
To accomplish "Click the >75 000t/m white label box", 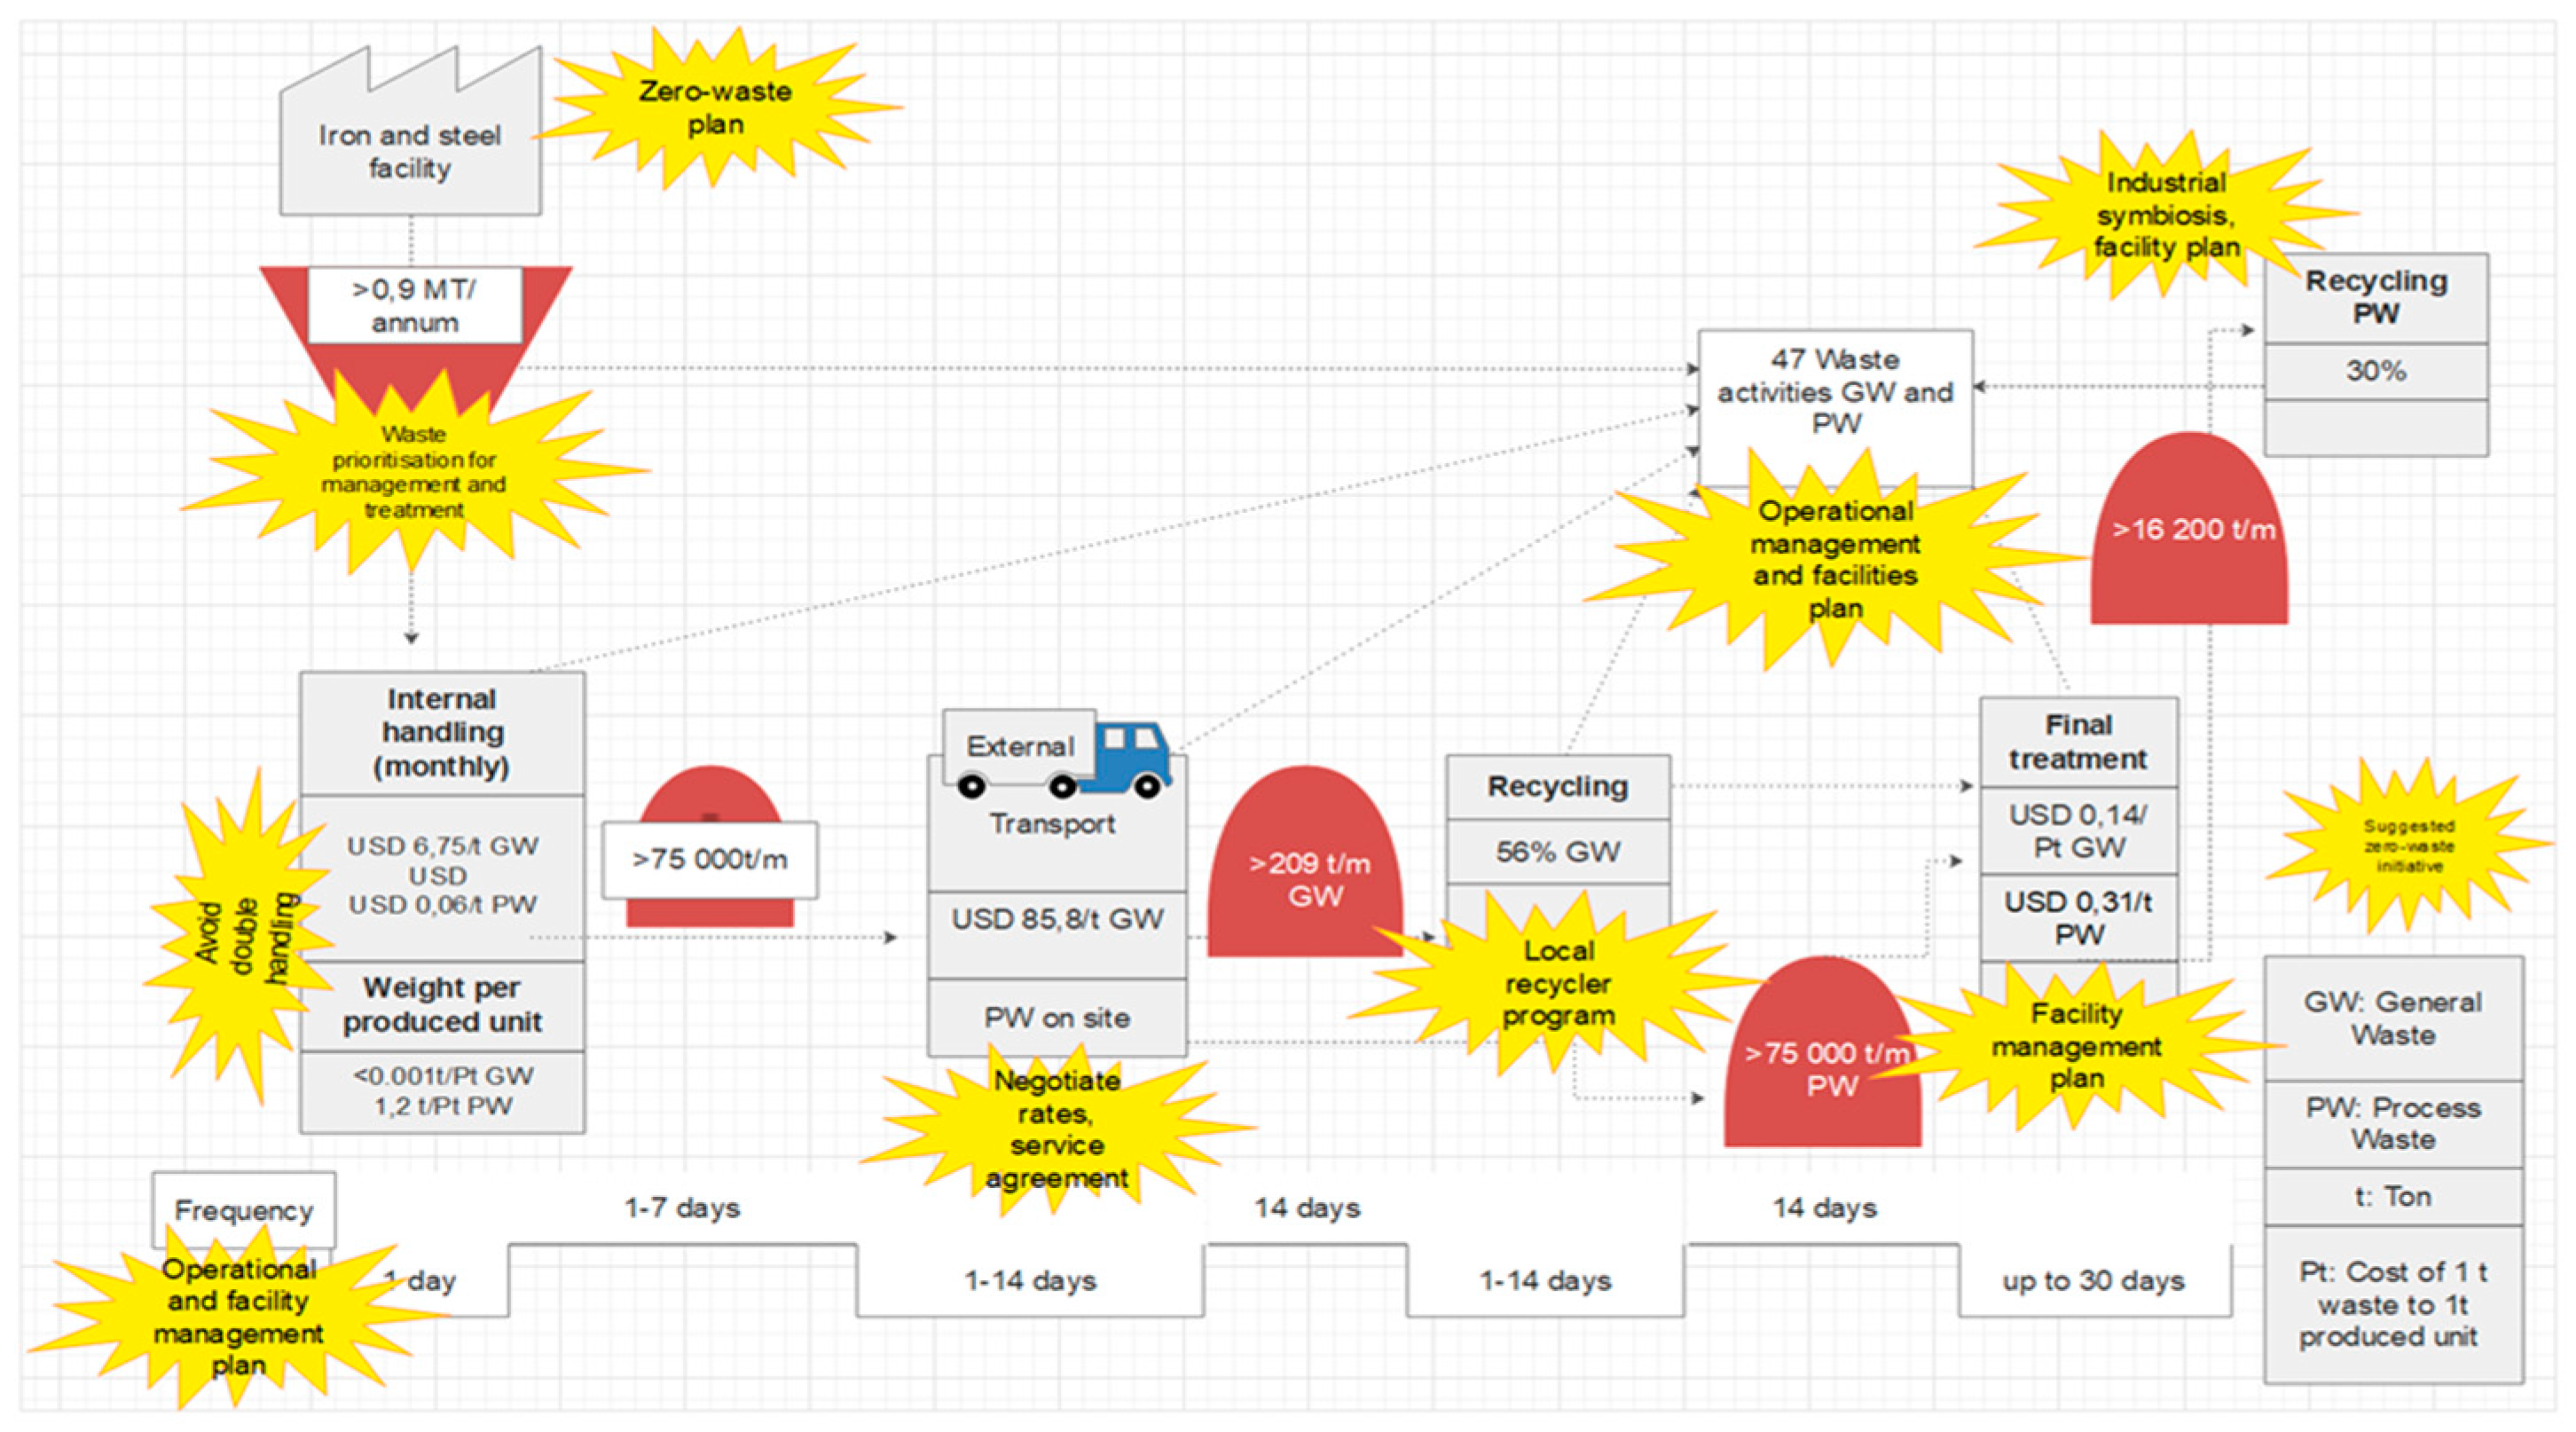I will [709, 859].
